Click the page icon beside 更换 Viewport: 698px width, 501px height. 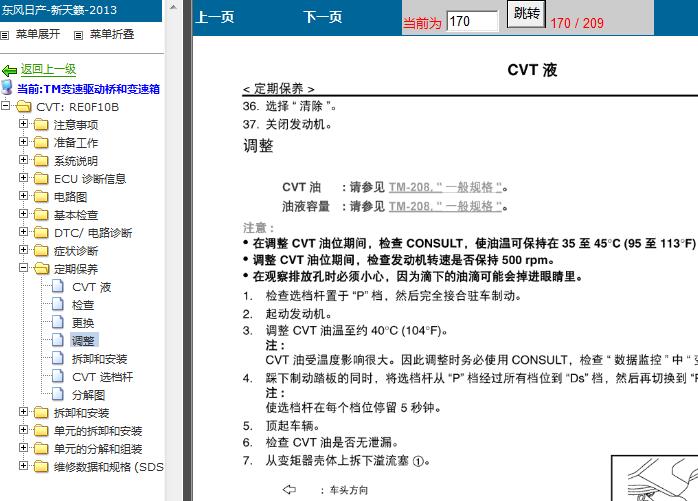[58, 322]
